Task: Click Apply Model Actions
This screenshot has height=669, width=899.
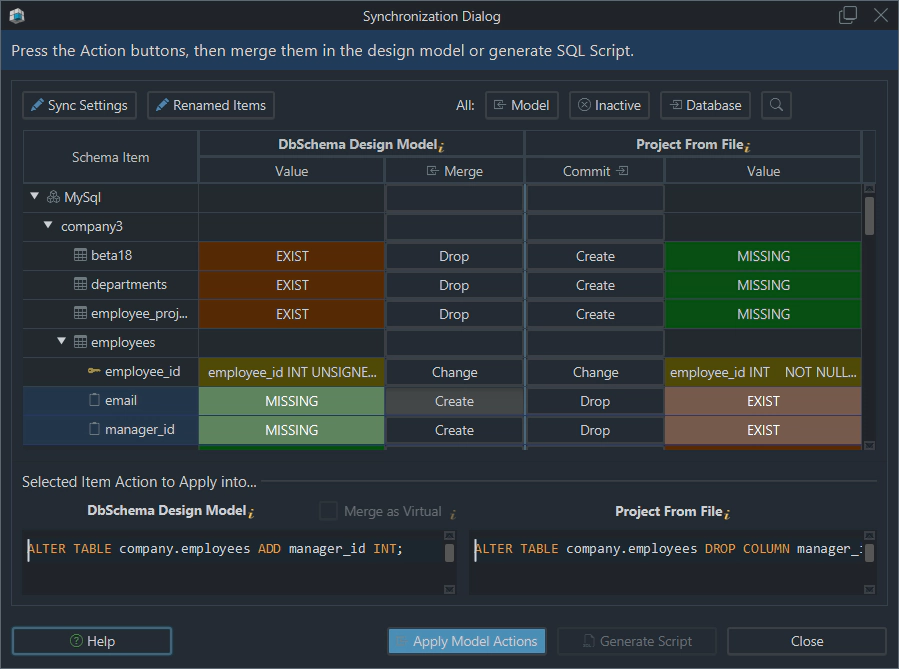Action: coord(467,641)
